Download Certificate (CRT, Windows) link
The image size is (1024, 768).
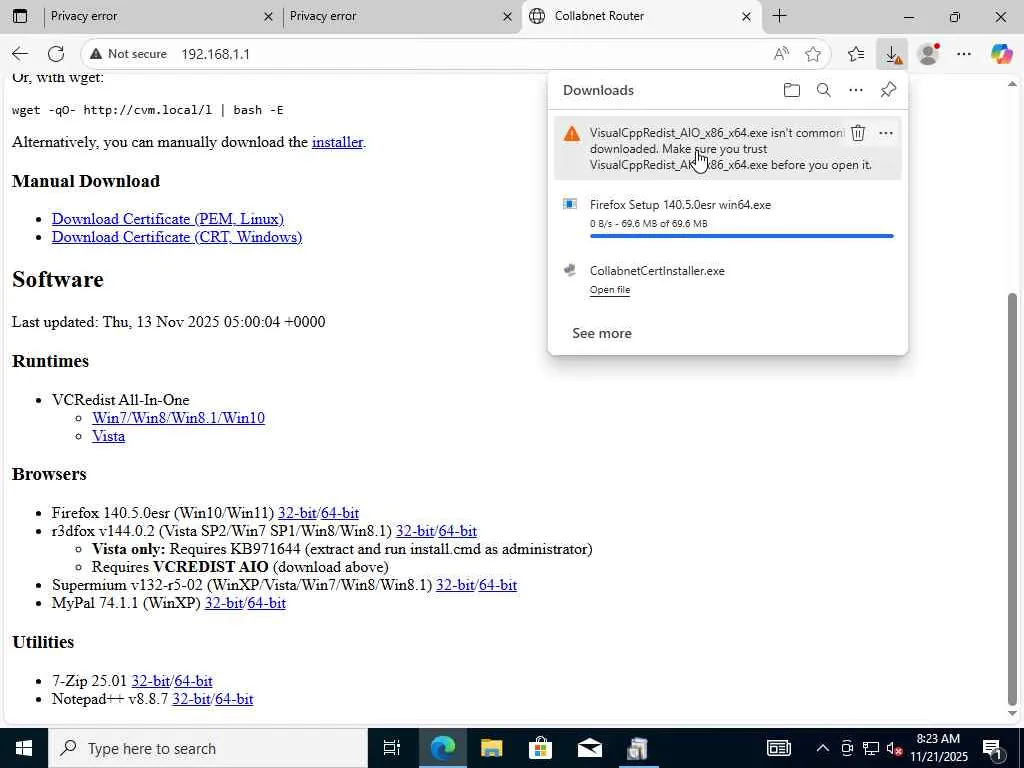click(177, 237)
